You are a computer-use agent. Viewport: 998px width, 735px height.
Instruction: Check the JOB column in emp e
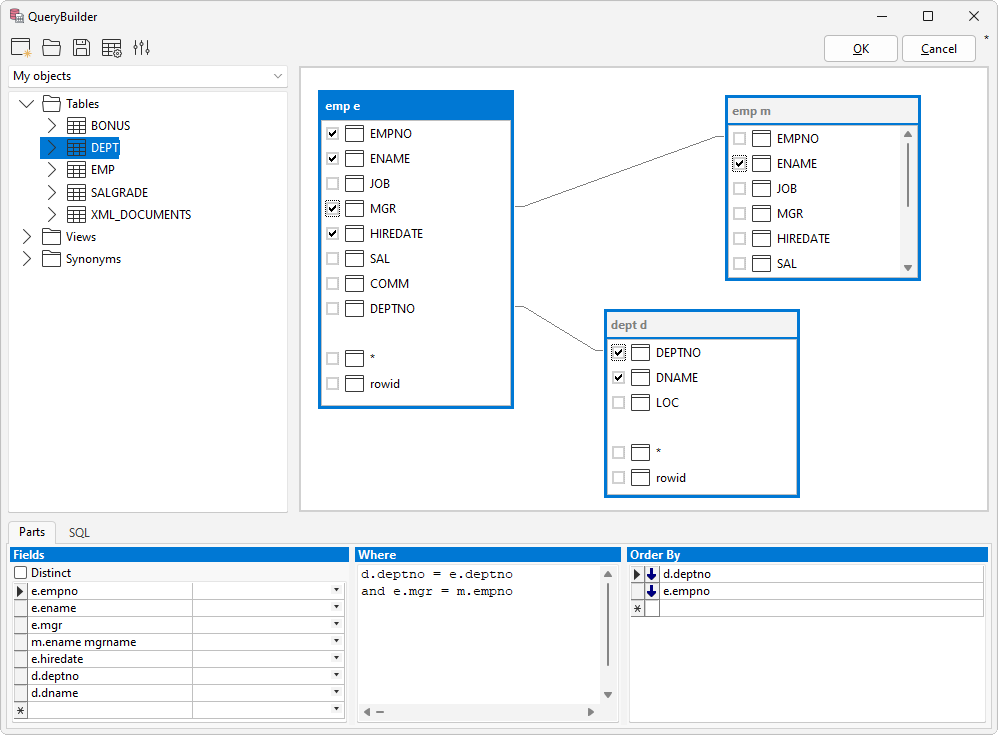332,184
